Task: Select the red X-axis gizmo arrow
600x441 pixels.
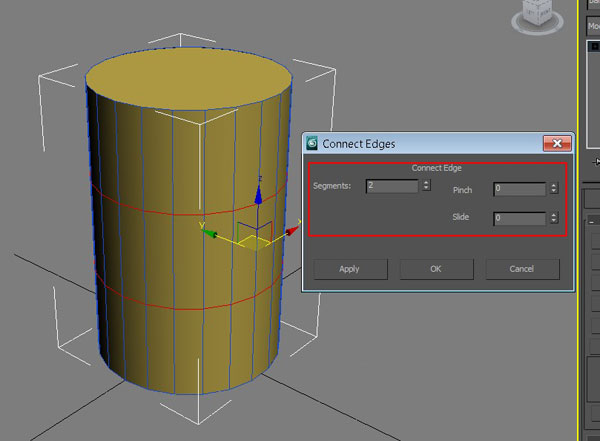Action: tap(290, 231)
